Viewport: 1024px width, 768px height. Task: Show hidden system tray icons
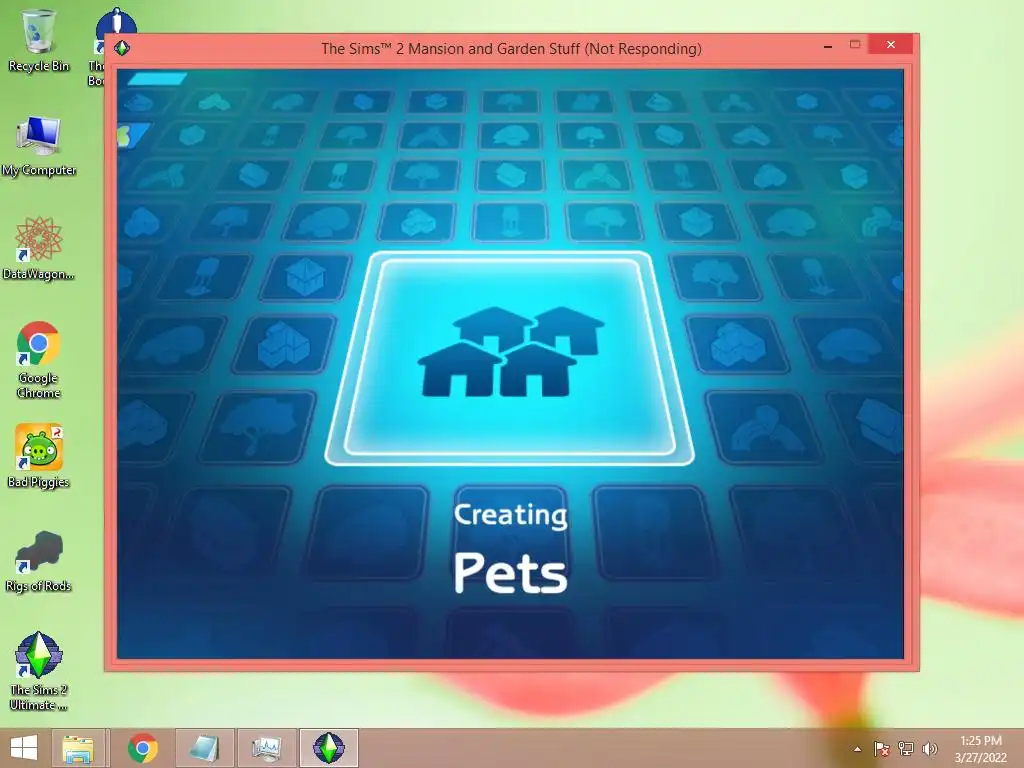[857, 749]
